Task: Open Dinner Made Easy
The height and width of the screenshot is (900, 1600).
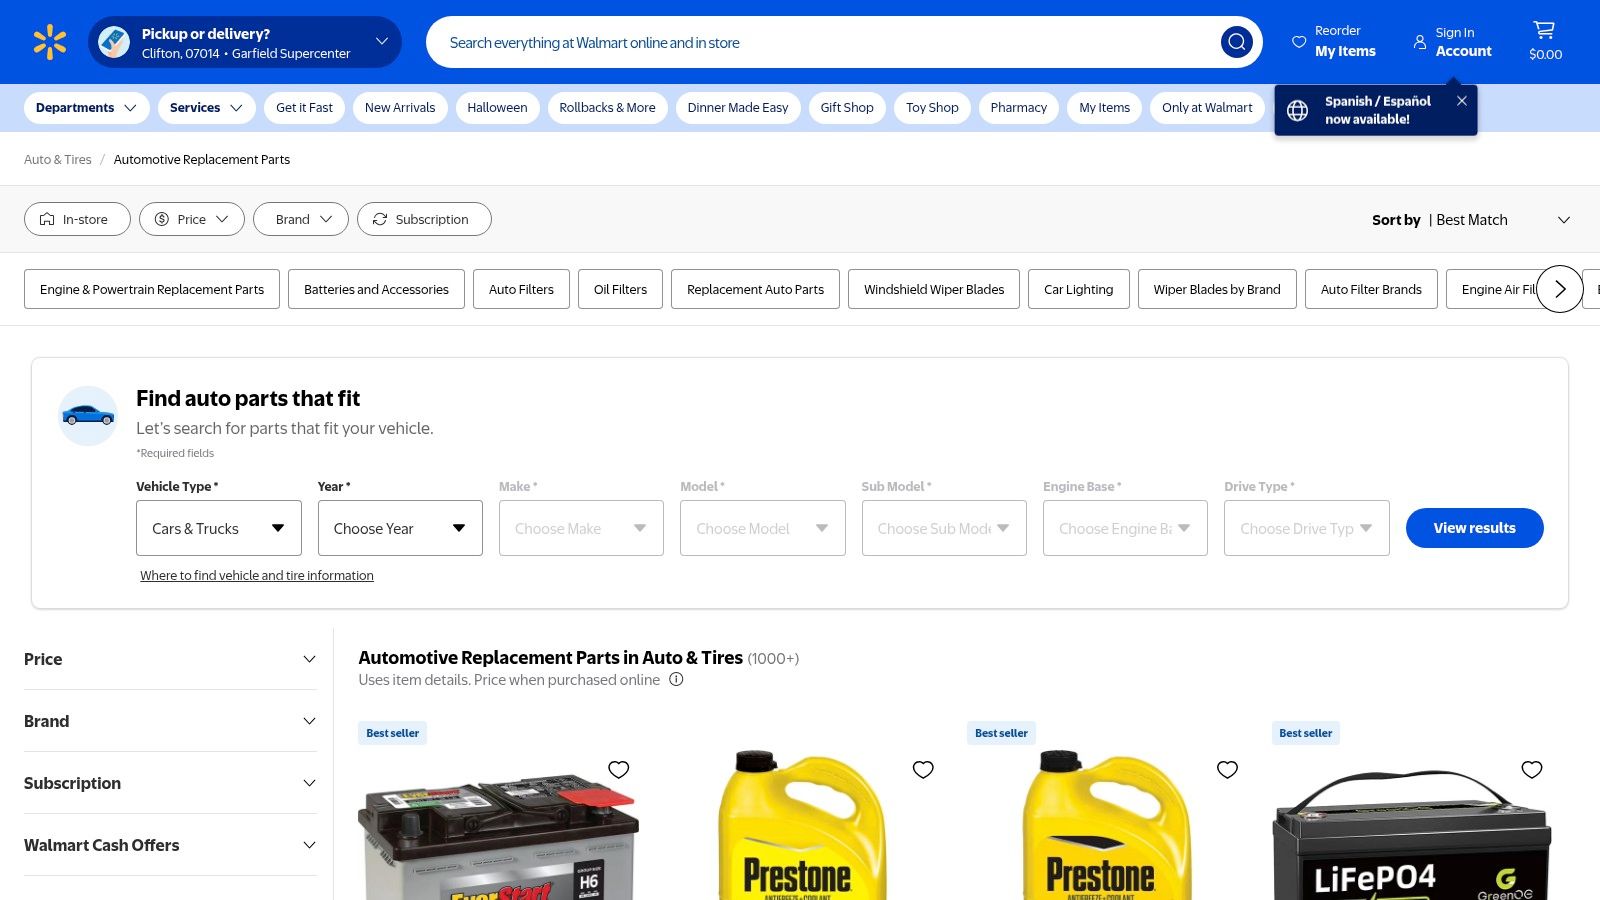Action: coord(738,108)
